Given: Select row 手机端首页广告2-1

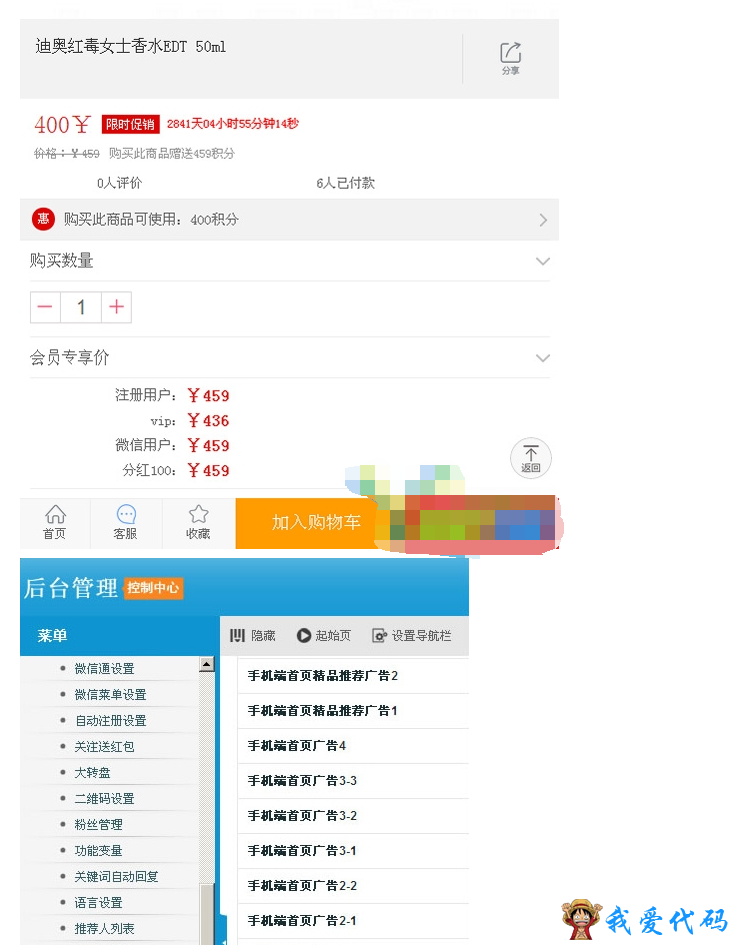Looking at the screenshot, I should 353,920.
